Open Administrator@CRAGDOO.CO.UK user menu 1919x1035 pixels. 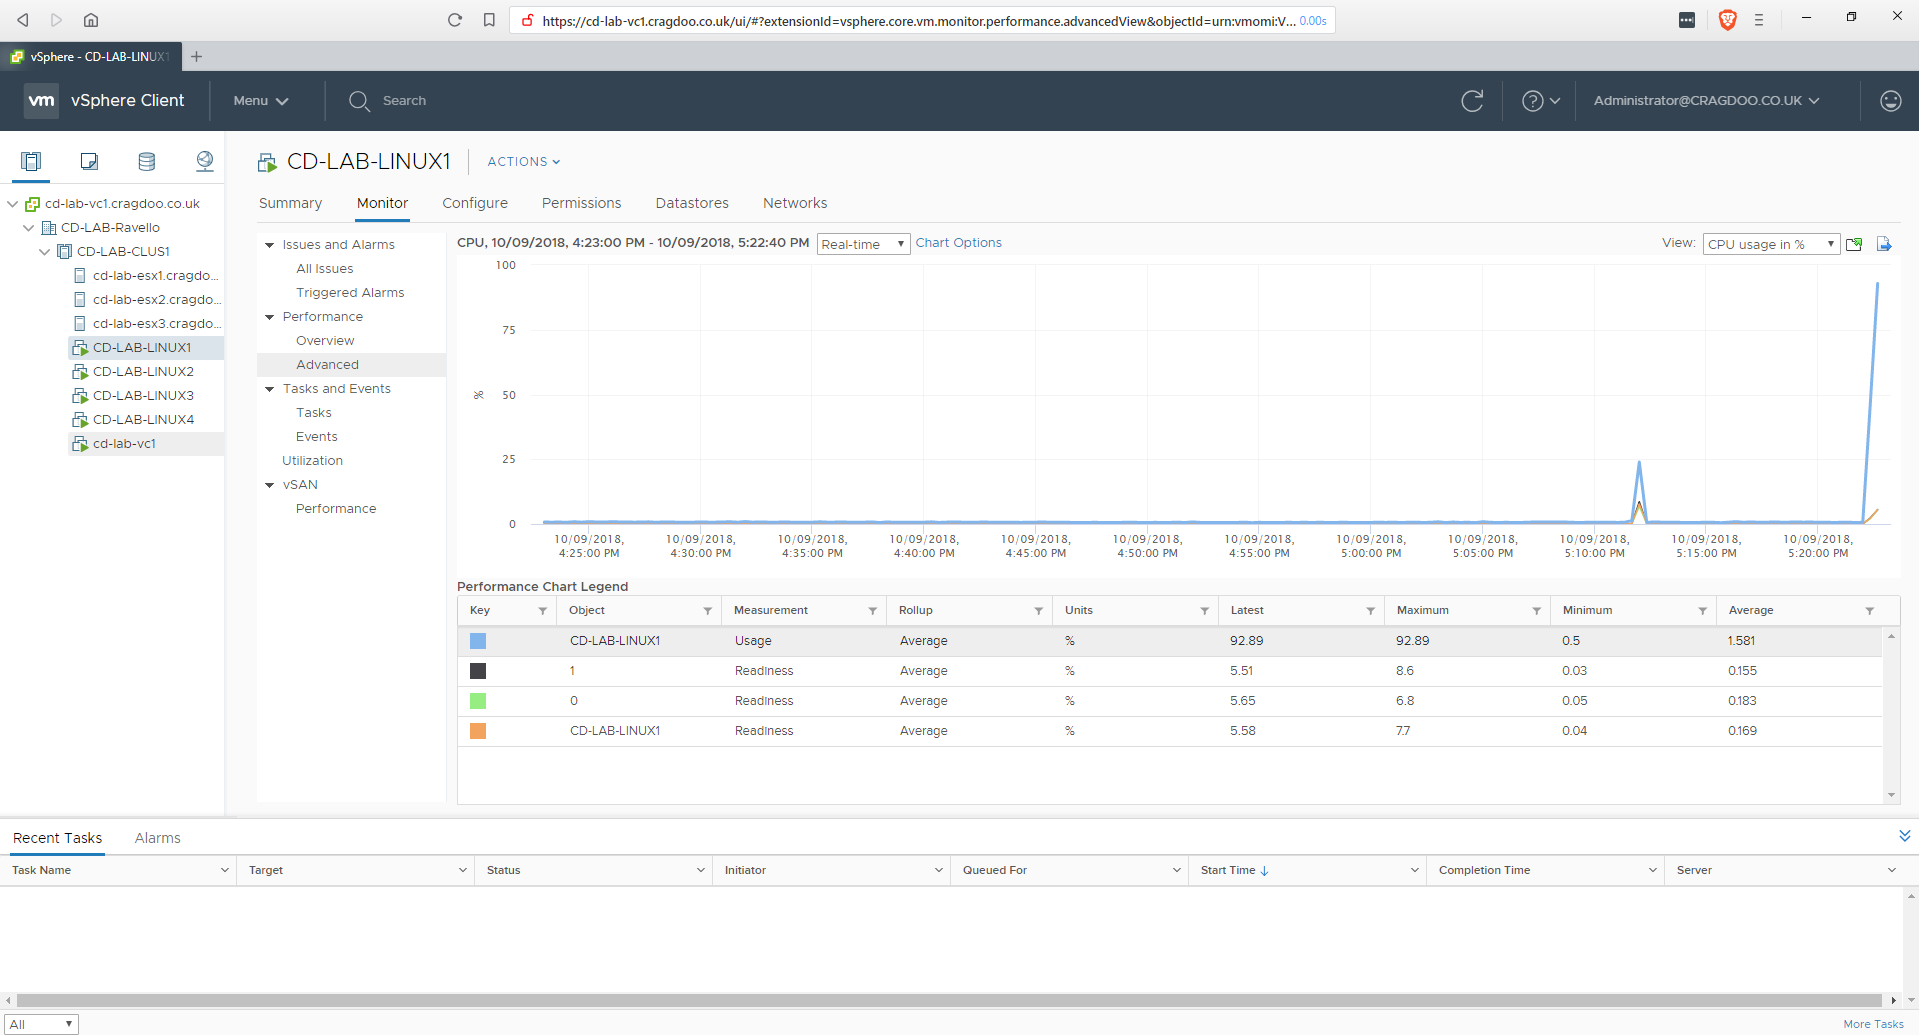(x=1707, y=101)
